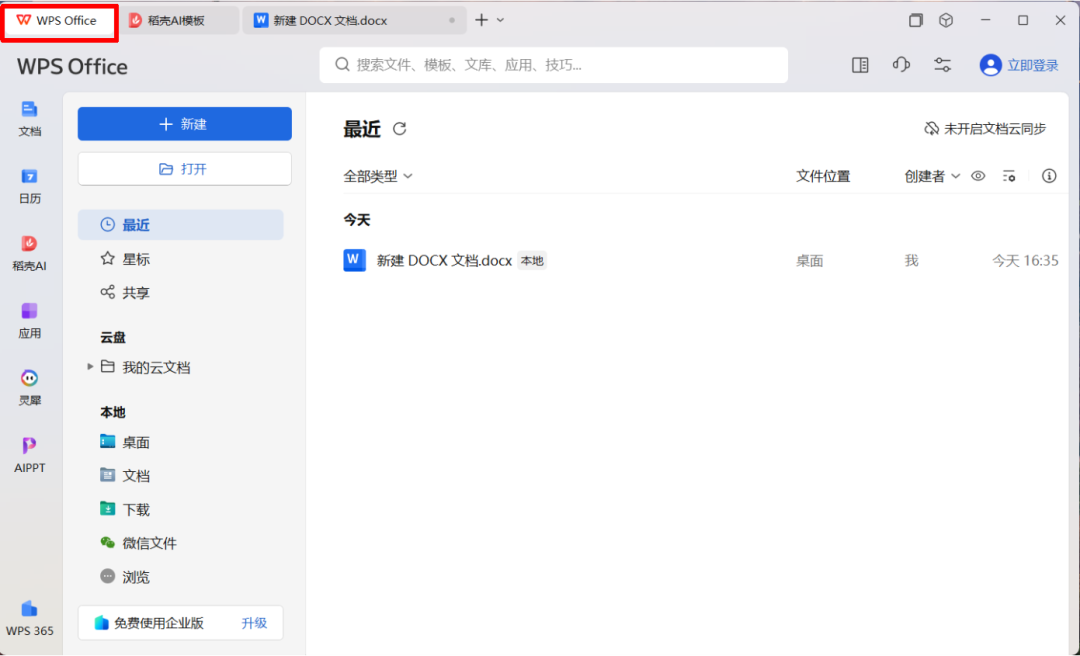Viewport: 1080px width, 656px height.
Task: Open the file 新建 DOCX 文档.docx
Action: pyautogui.click(x=444, y=260)
